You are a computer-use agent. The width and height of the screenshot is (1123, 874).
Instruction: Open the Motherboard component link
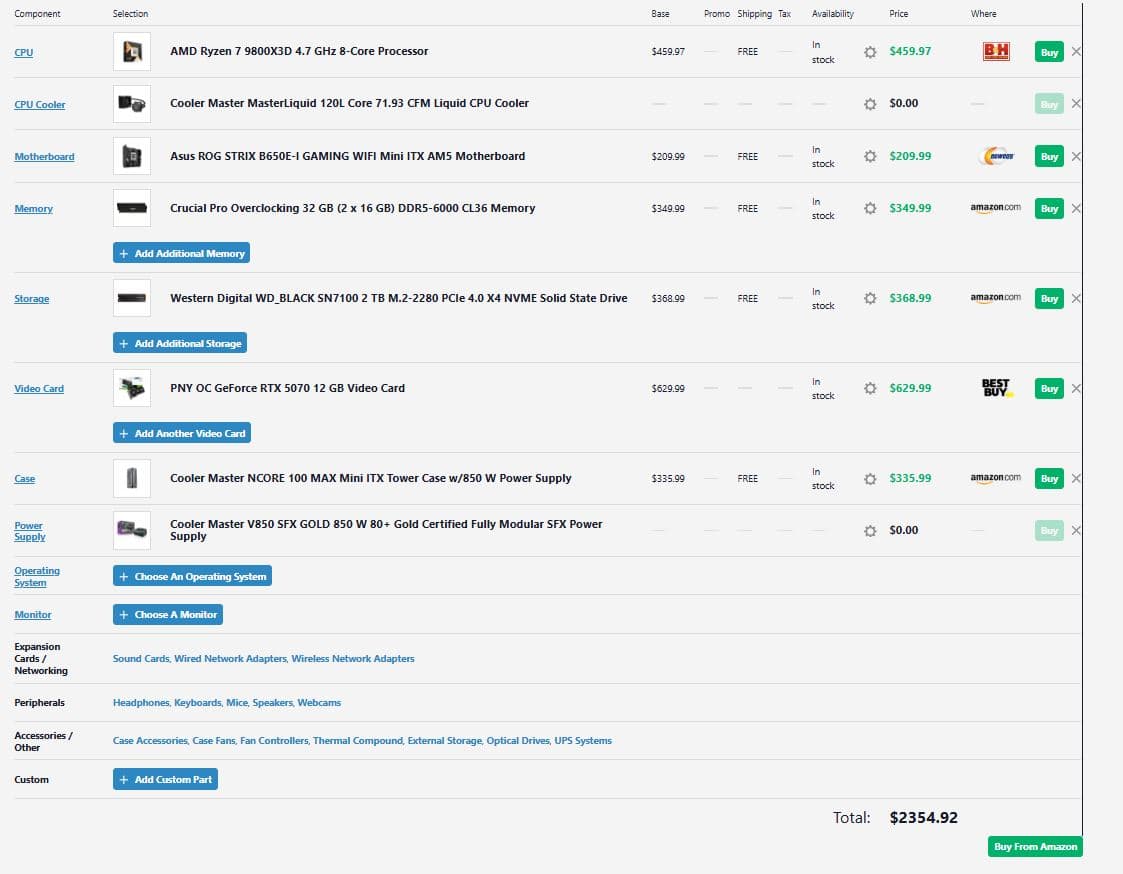pyautogui.click(x=44, y=157)
